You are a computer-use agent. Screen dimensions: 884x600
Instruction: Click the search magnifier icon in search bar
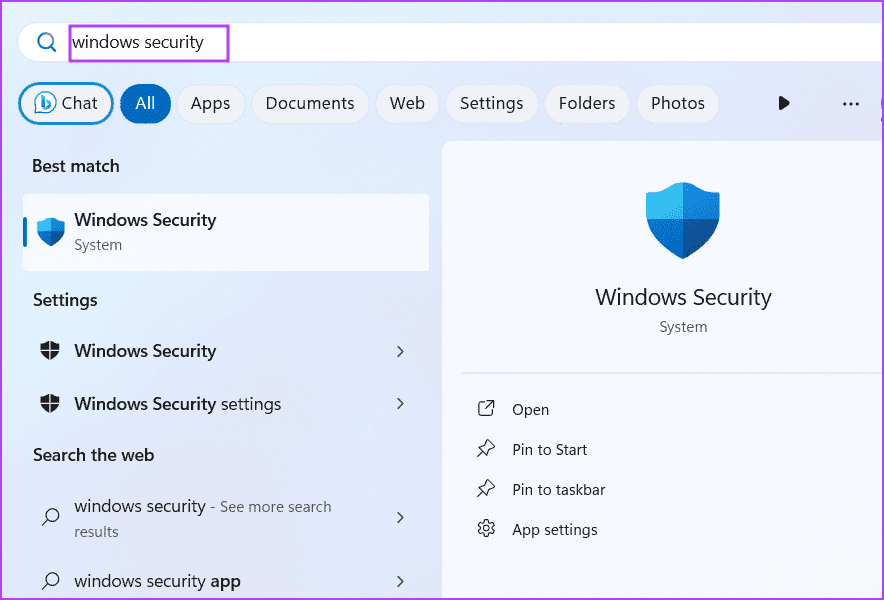click(x=46, y=42)
